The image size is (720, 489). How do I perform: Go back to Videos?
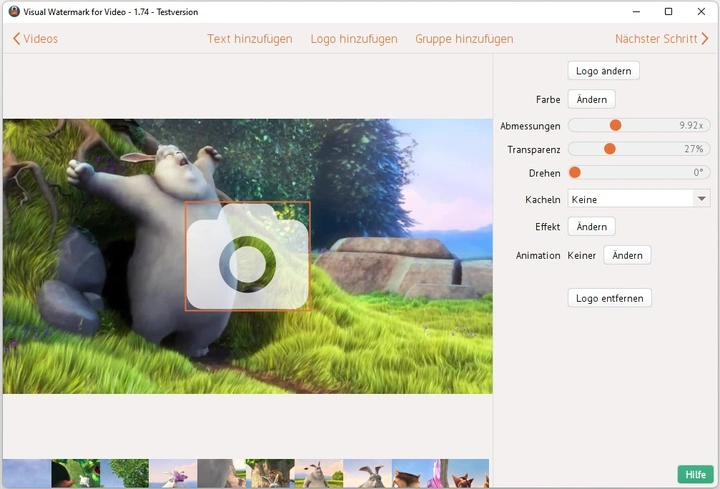[x=35, y=39]
